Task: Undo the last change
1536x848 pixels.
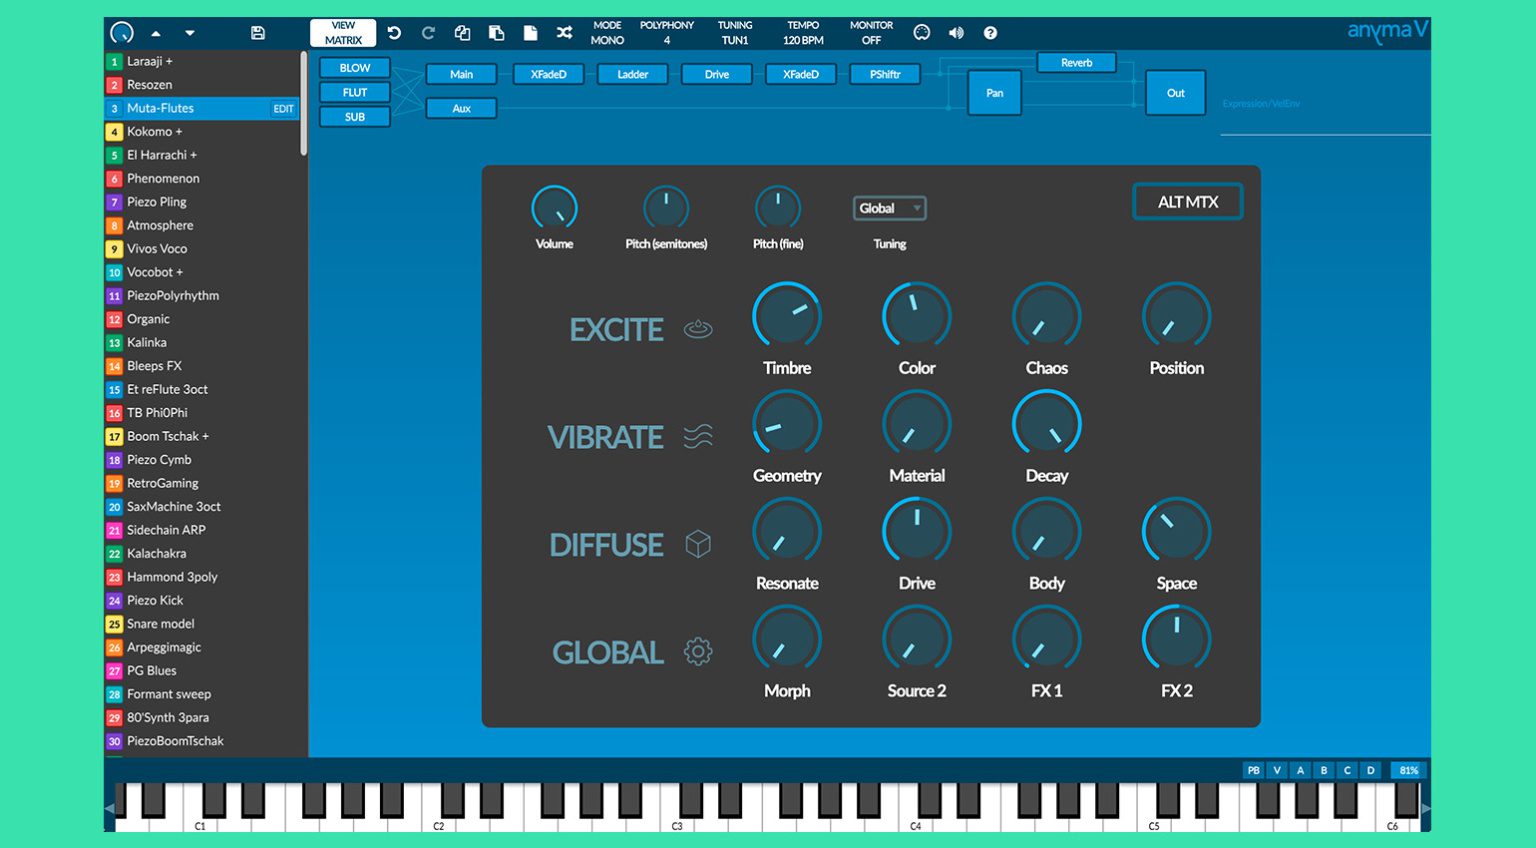Action: click(x=394, y=33)
